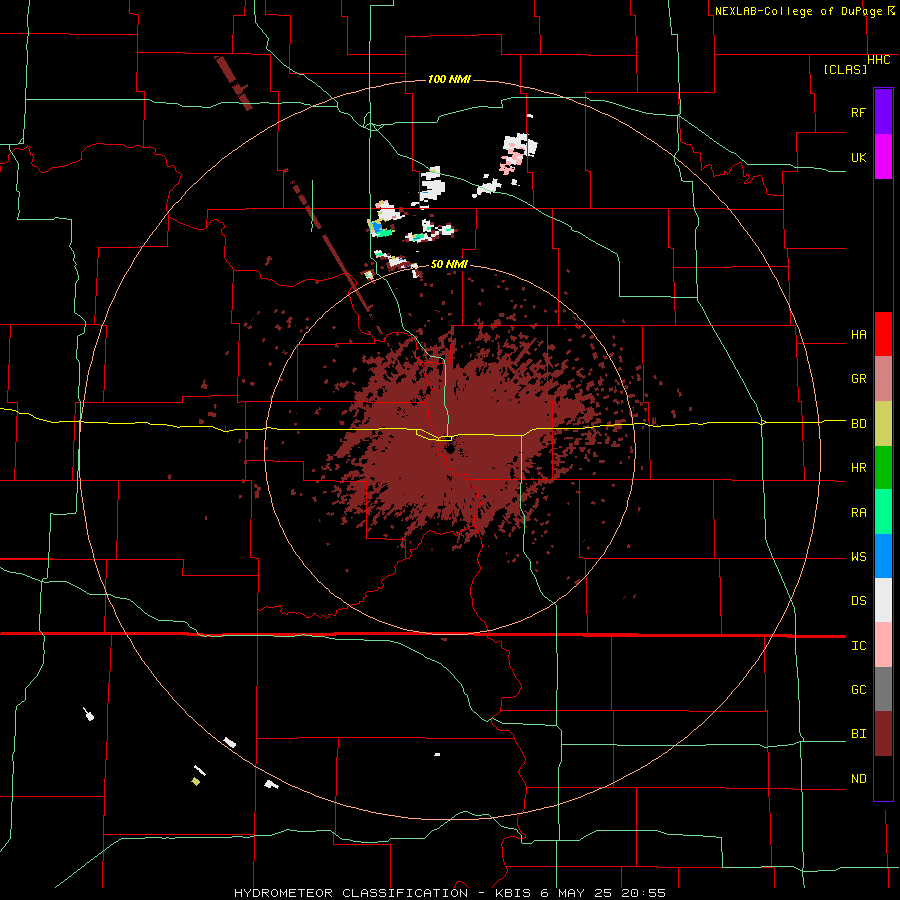Pick the RA light green swatch
Viewport: 900px width, 900px height.
click(x=883, y=512)
